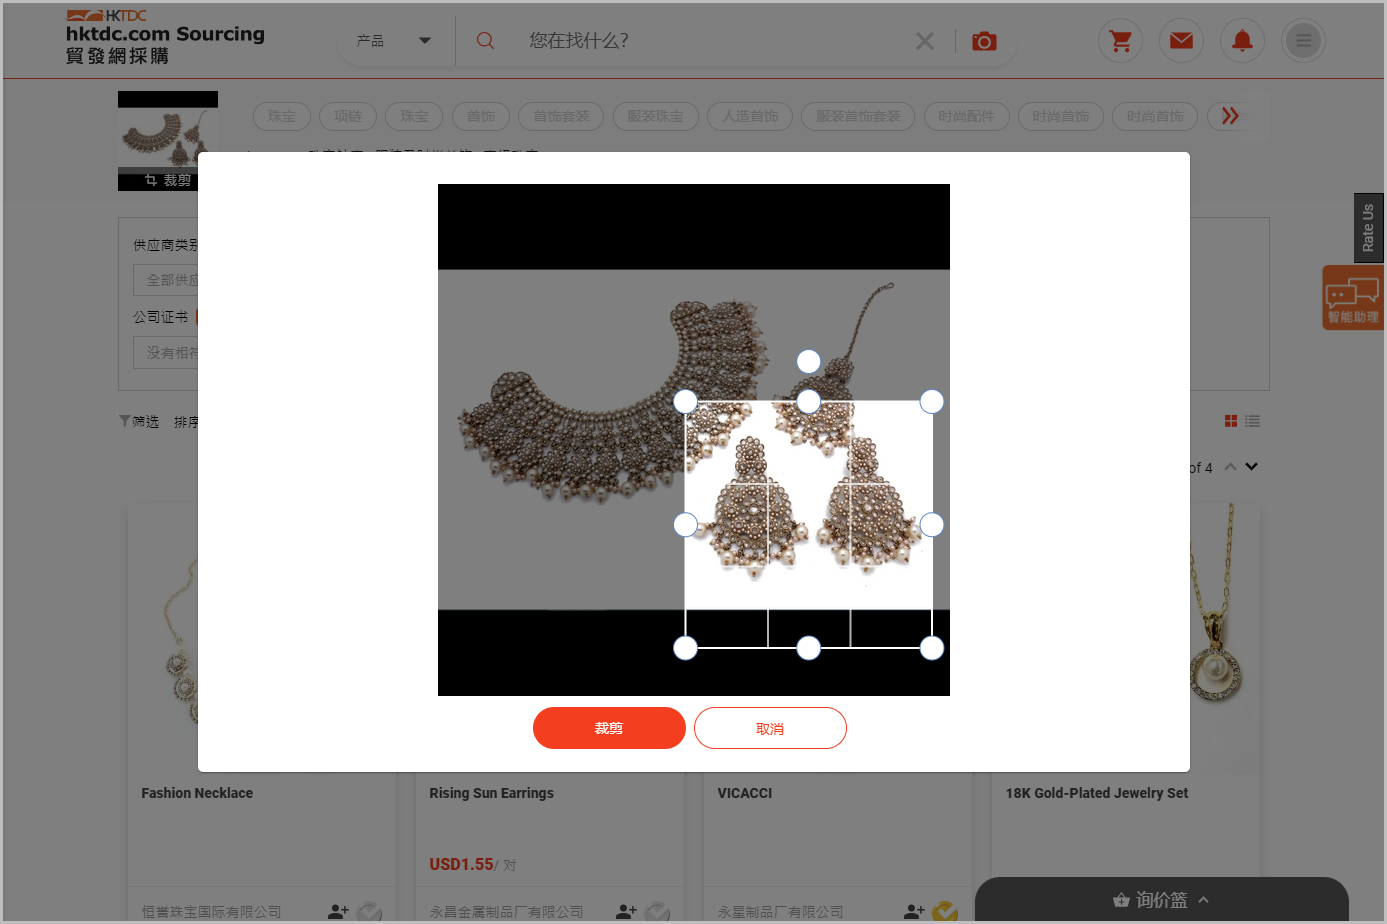Viewport: 1387px width, 924px height.
Task: Open the 筛选 filter control
Action: coord(139,422)
